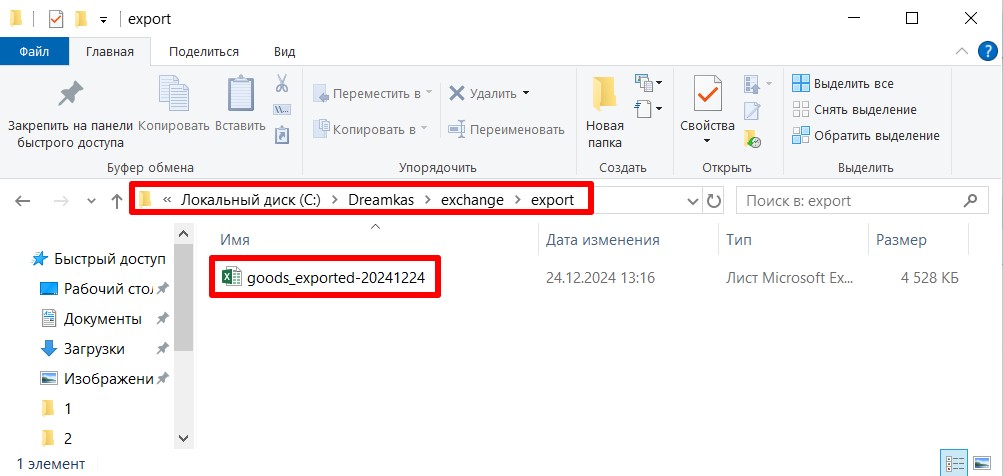Click exchange in the address path
This screenshot has height=476, width=1003.
pyautogui.click(x=472, y=200)
